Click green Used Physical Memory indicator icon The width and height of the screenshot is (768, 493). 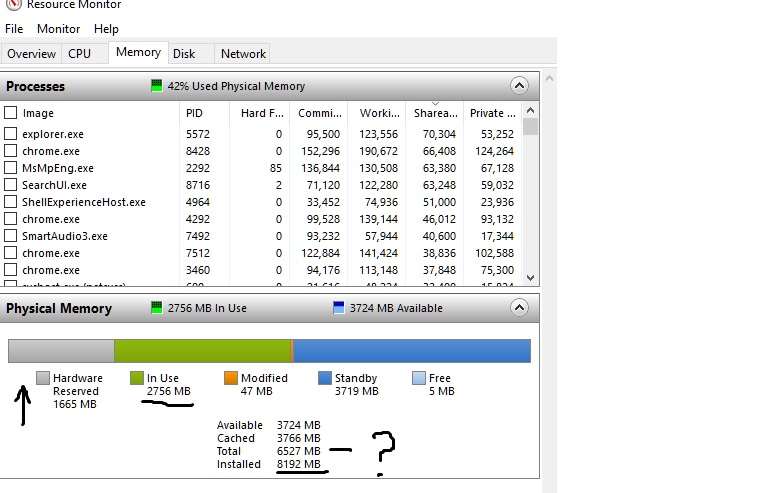point(156,86)
